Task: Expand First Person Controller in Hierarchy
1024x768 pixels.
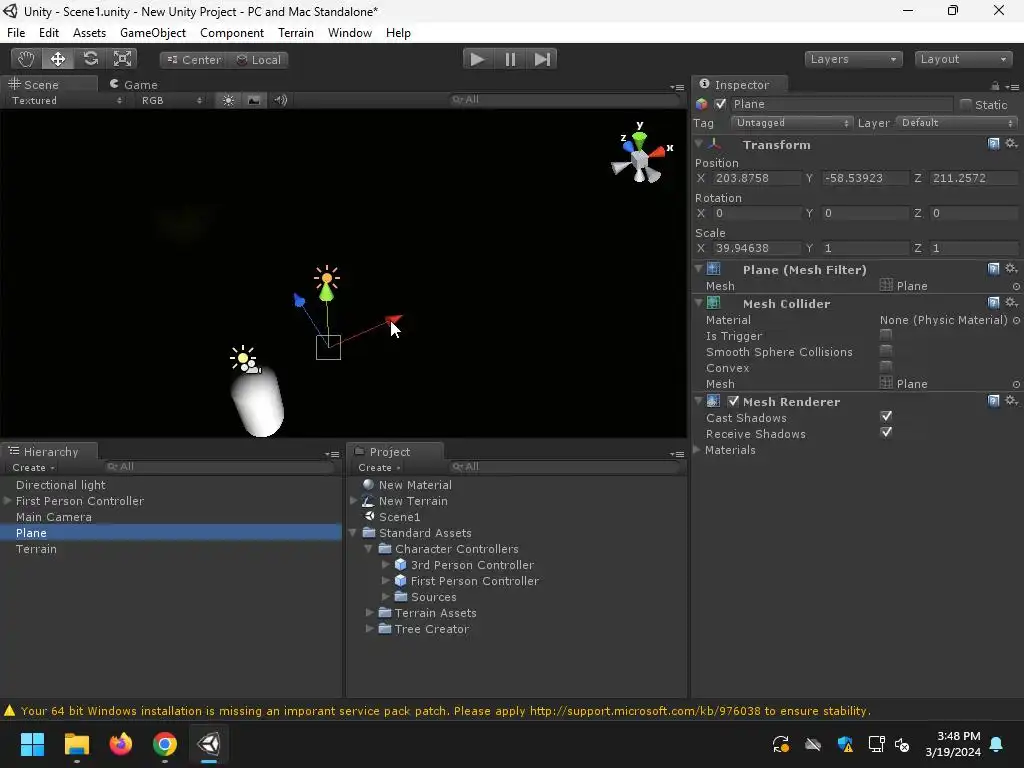Action: pyautogui.click(x=8, y=501)
